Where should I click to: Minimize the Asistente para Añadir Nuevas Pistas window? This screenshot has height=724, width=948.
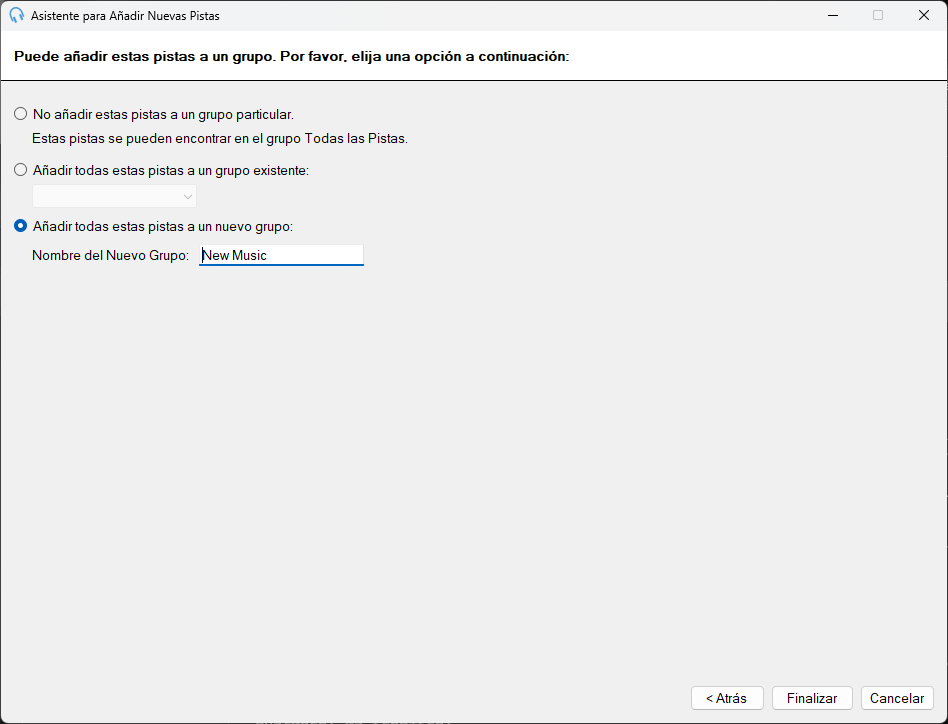pos(833,16)
